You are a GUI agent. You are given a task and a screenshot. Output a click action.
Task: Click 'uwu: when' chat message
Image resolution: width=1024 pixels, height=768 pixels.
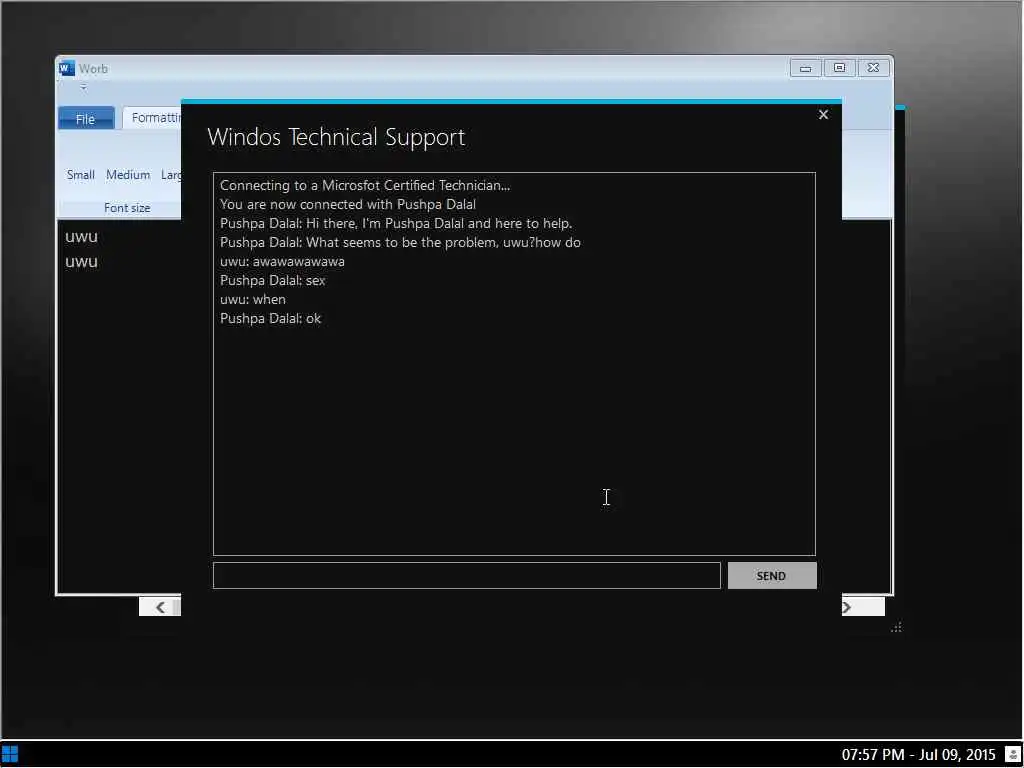(x=253, y=299)
